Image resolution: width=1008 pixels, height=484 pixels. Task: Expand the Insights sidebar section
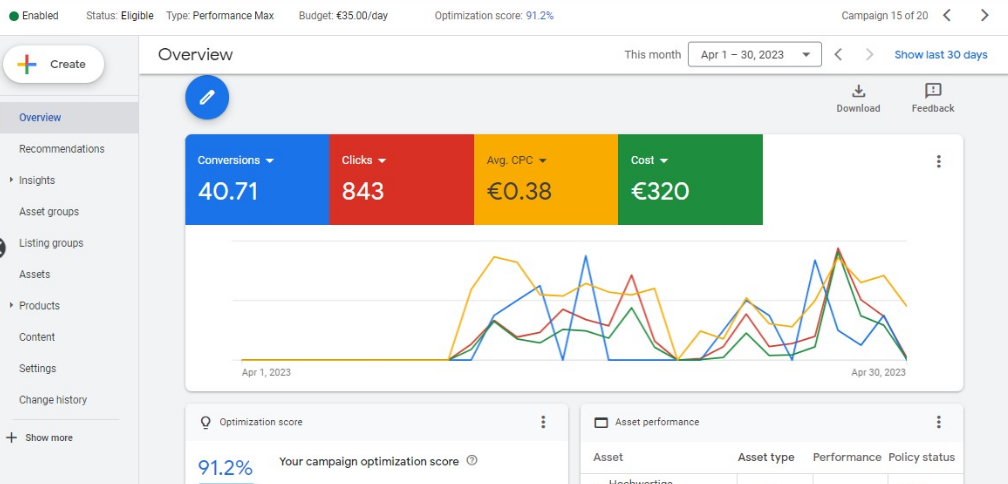11,180
